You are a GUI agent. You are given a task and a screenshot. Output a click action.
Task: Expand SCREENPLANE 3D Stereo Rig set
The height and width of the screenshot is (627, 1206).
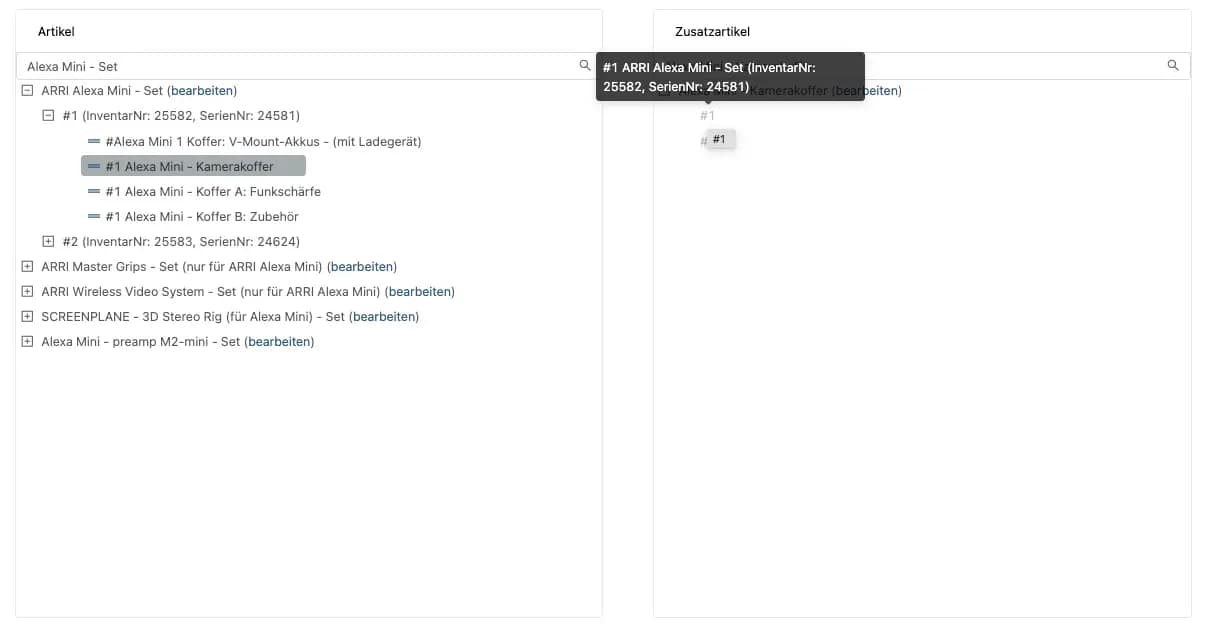tap(27, 317)
